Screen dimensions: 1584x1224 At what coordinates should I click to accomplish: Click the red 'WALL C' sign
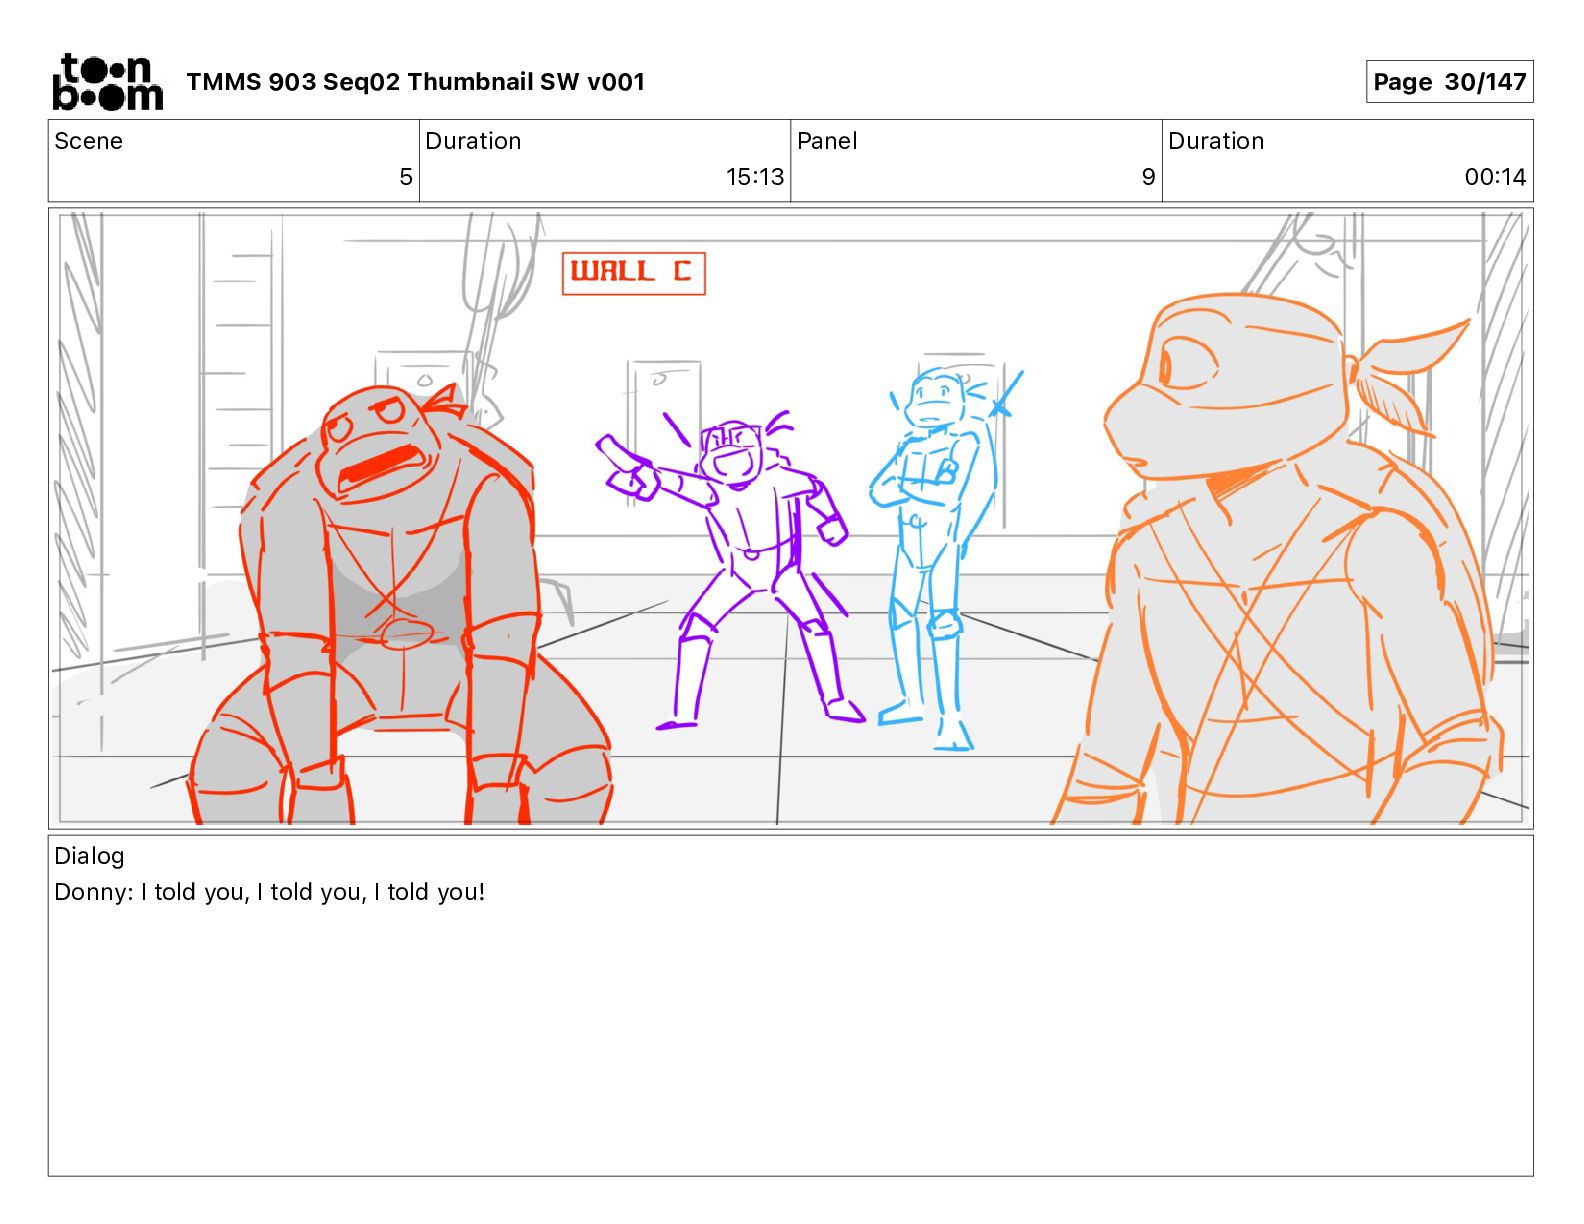(634, 273)
